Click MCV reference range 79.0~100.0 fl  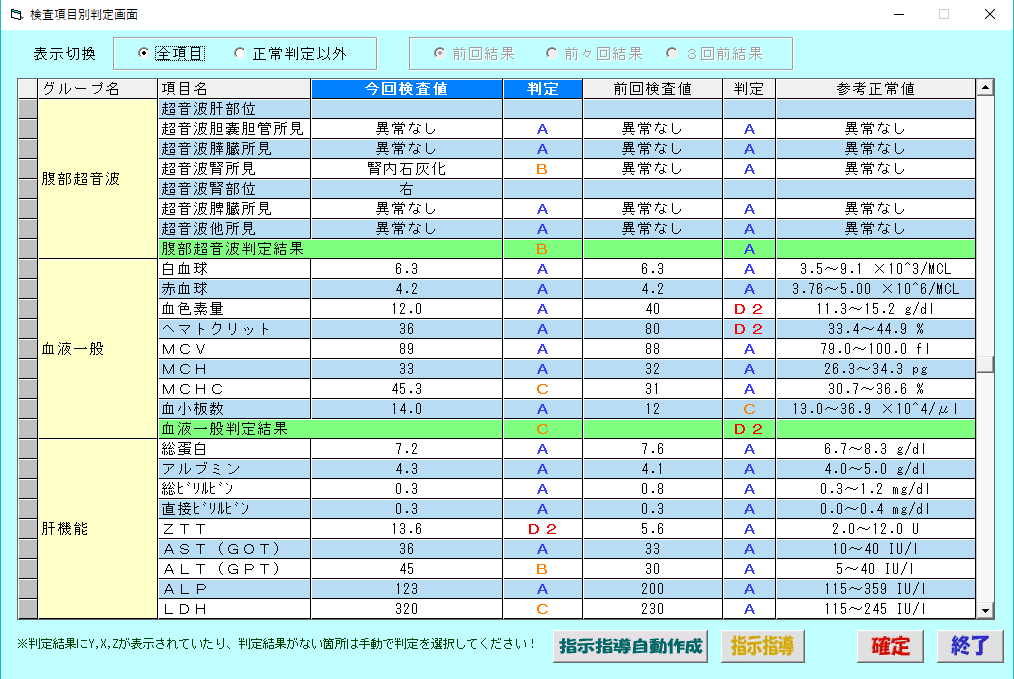tap(876, 349)
